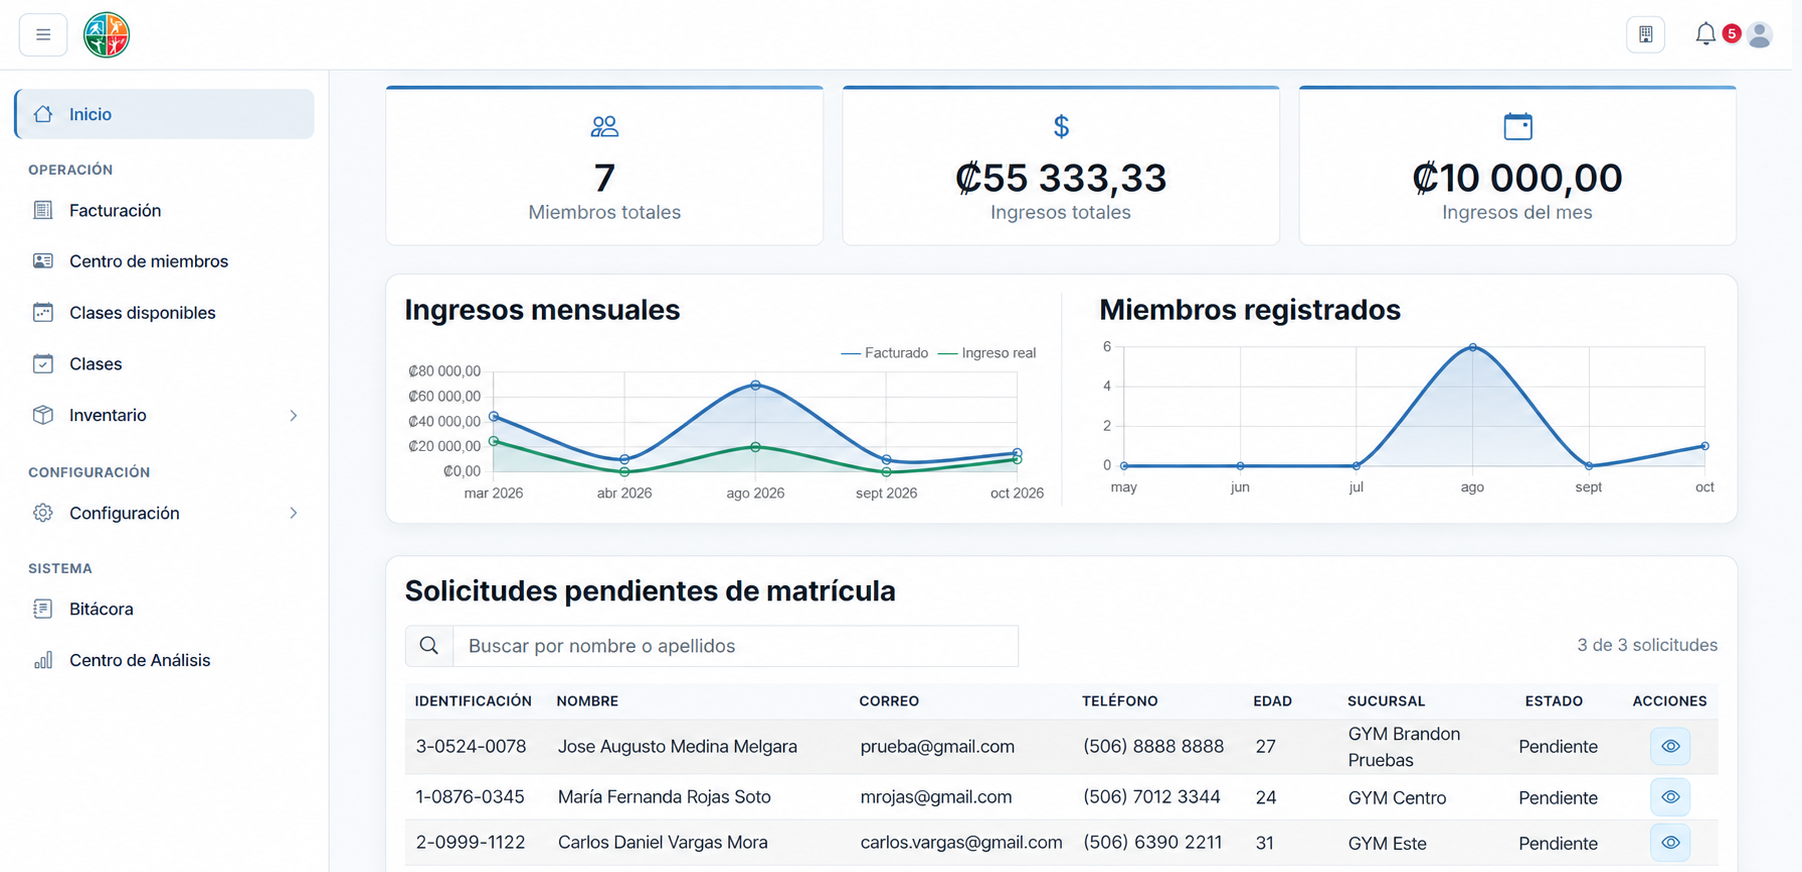This screenshot has width=1802, height=872.
Task: Open the notifications bell icon
Action: [x=1705, y=34]
